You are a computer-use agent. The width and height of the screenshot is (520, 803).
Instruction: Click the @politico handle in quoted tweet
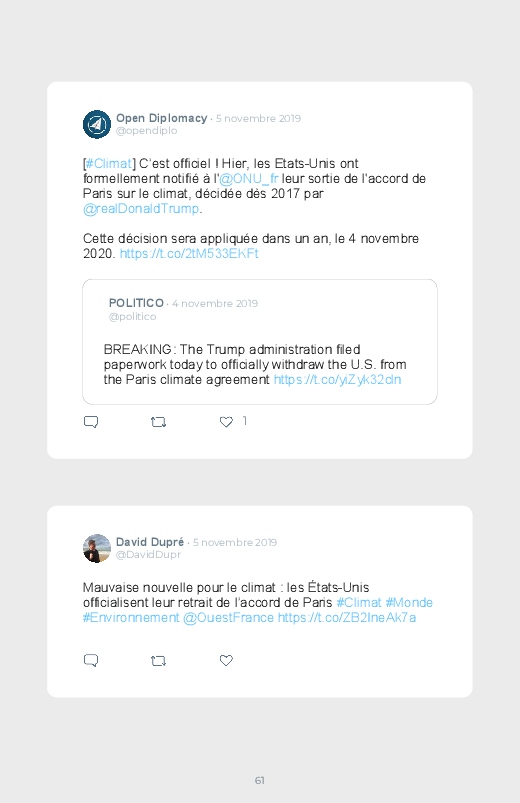click(132, 316)
